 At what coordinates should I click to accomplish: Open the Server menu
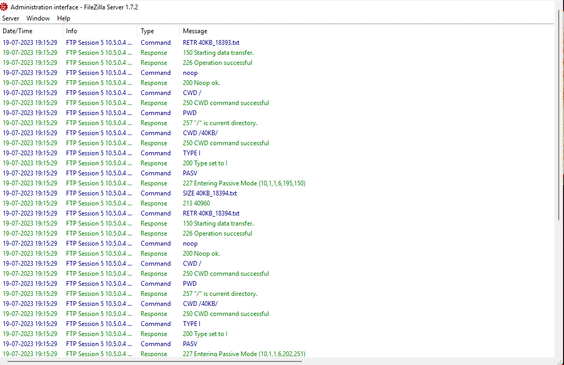click(x=10, y=18)
